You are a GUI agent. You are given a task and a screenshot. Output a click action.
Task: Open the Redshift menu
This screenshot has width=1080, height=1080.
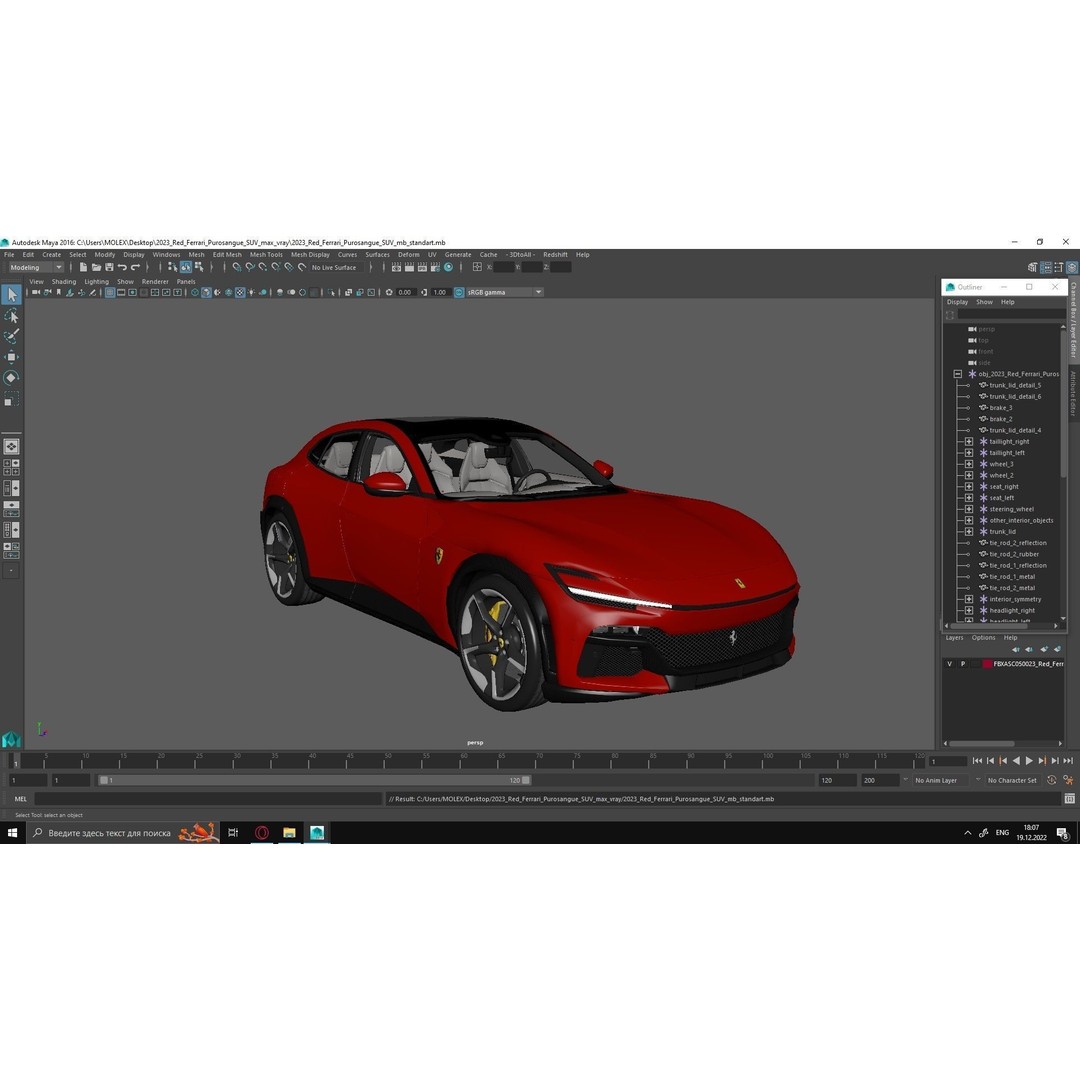pos(555,254)
